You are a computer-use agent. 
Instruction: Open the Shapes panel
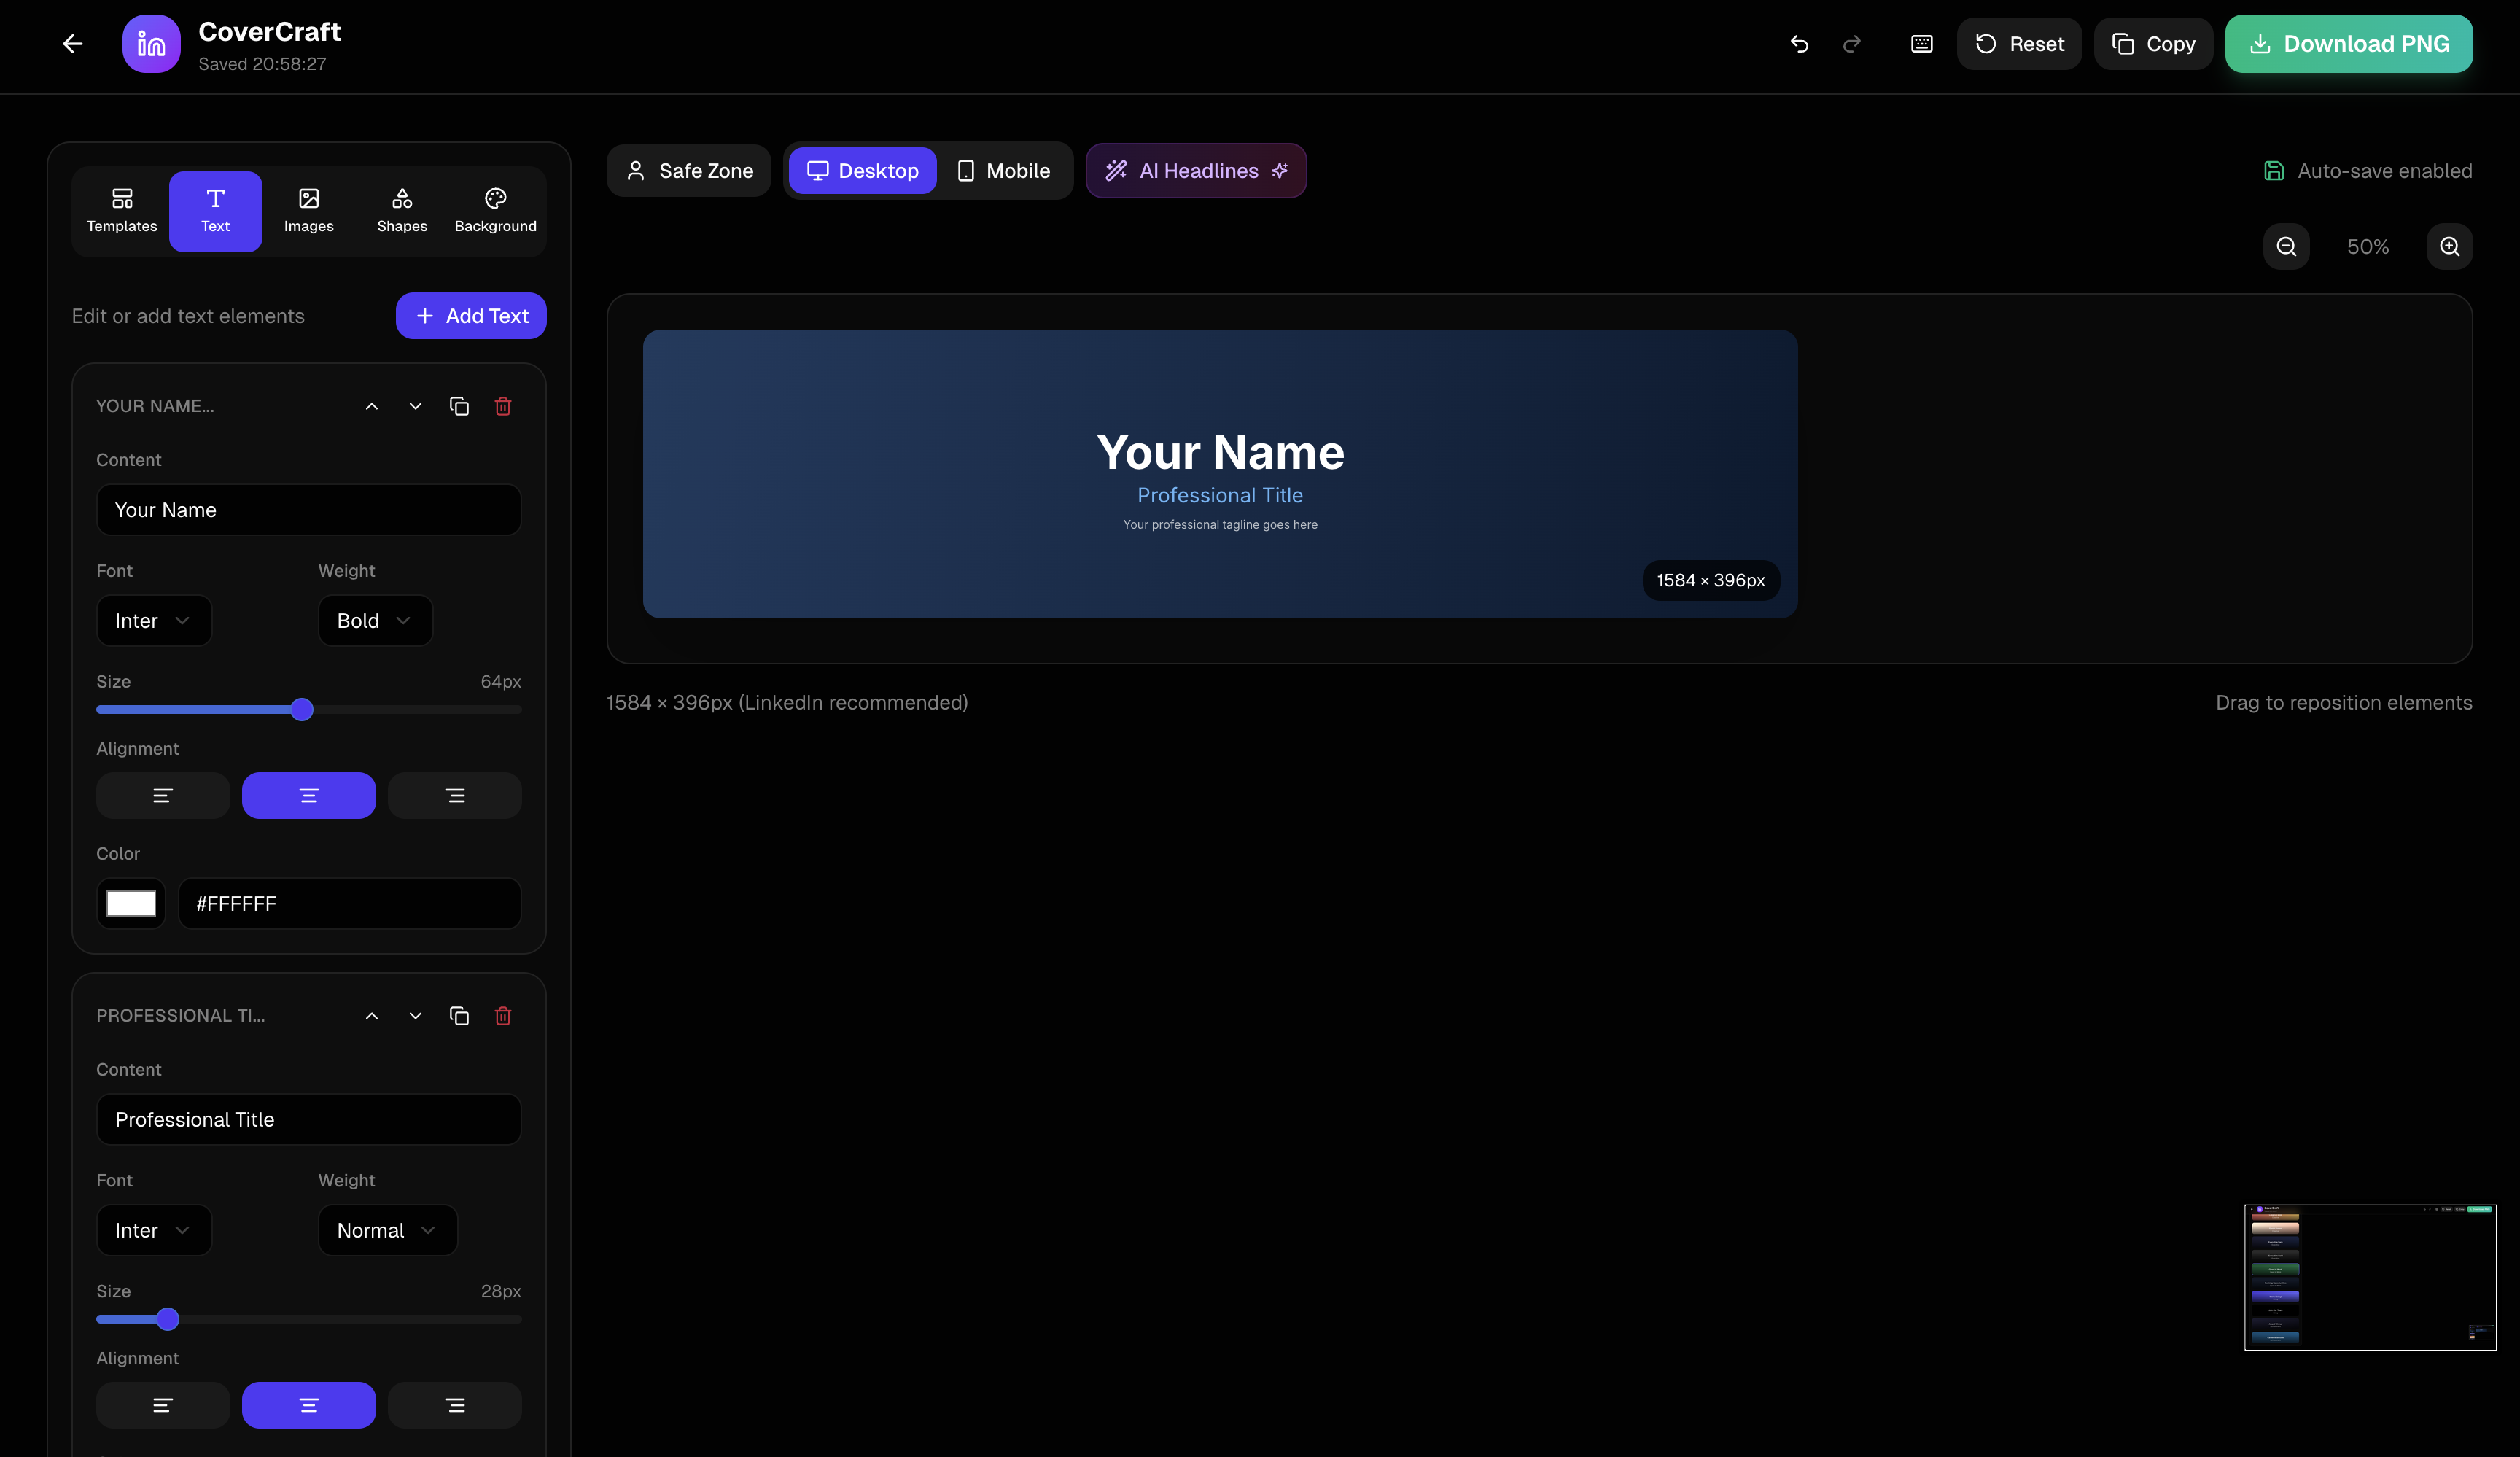401,210
